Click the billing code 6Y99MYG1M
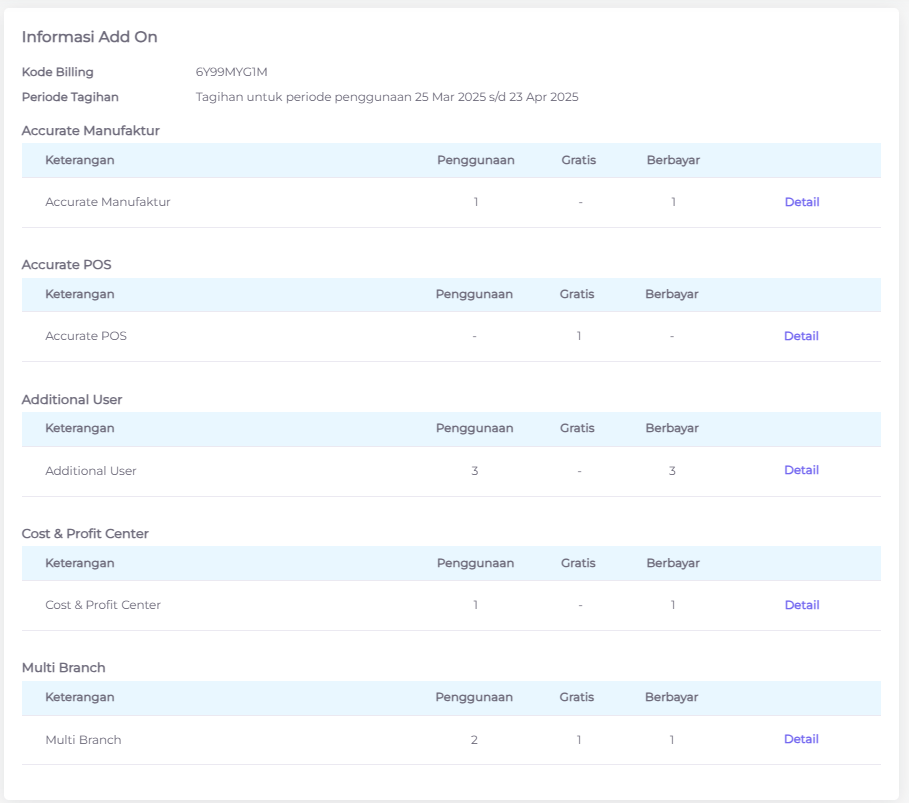Screen dimensions: 909x803 231,72
